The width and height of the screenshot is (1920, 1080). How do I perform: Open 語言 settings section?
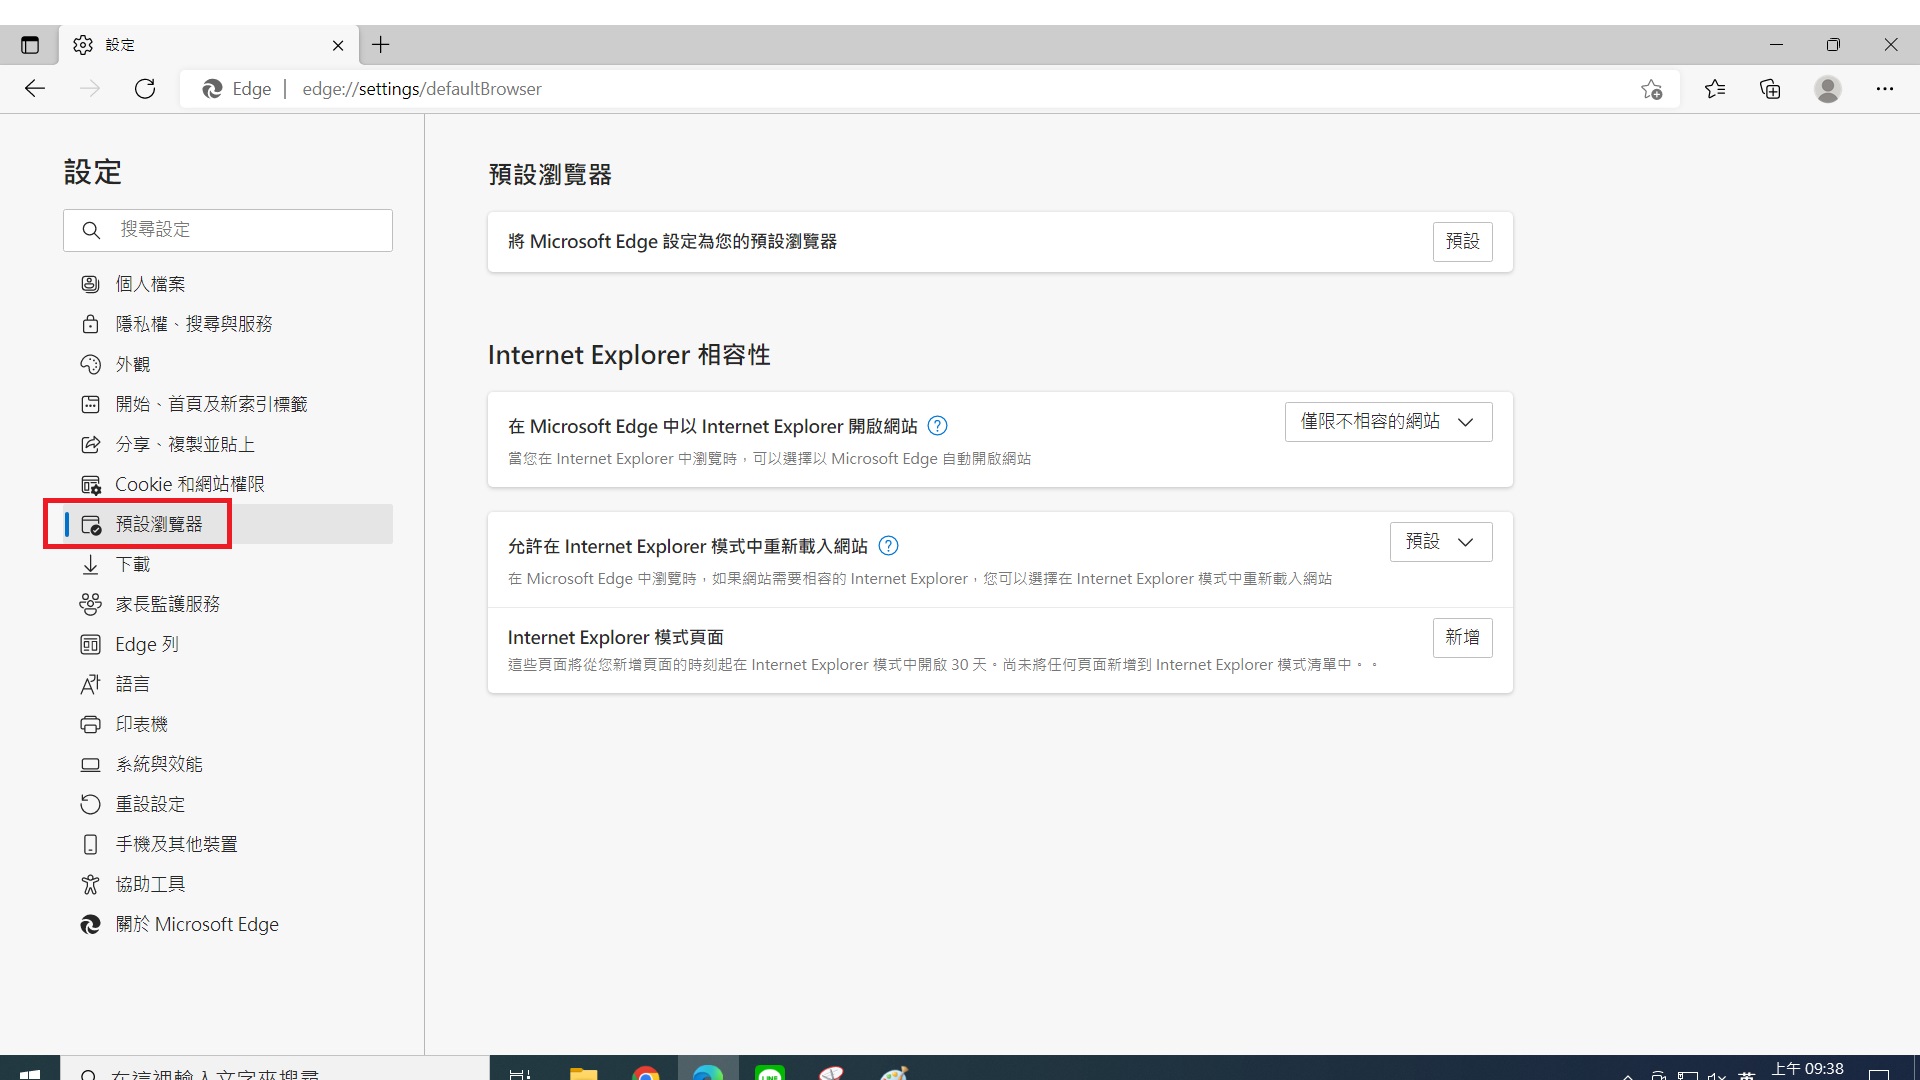[x=228, y=684]
